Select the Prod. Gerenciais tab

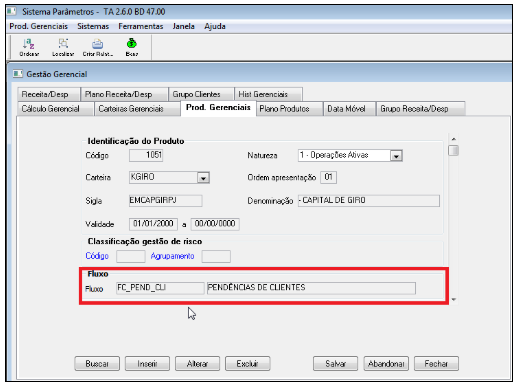point(218,108)
